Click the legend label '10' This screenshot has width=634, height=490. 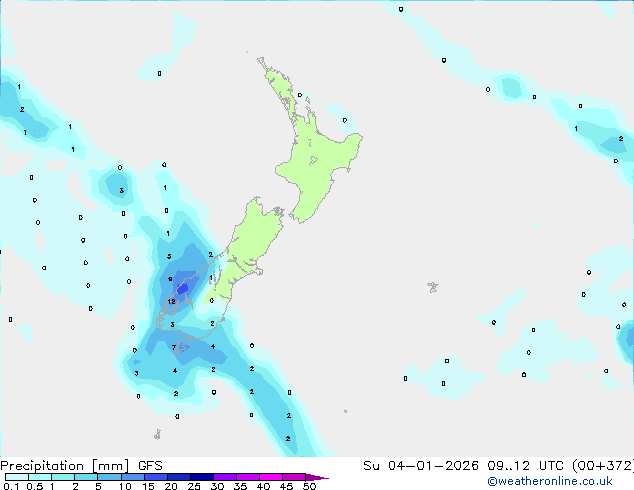coord(125,486)
